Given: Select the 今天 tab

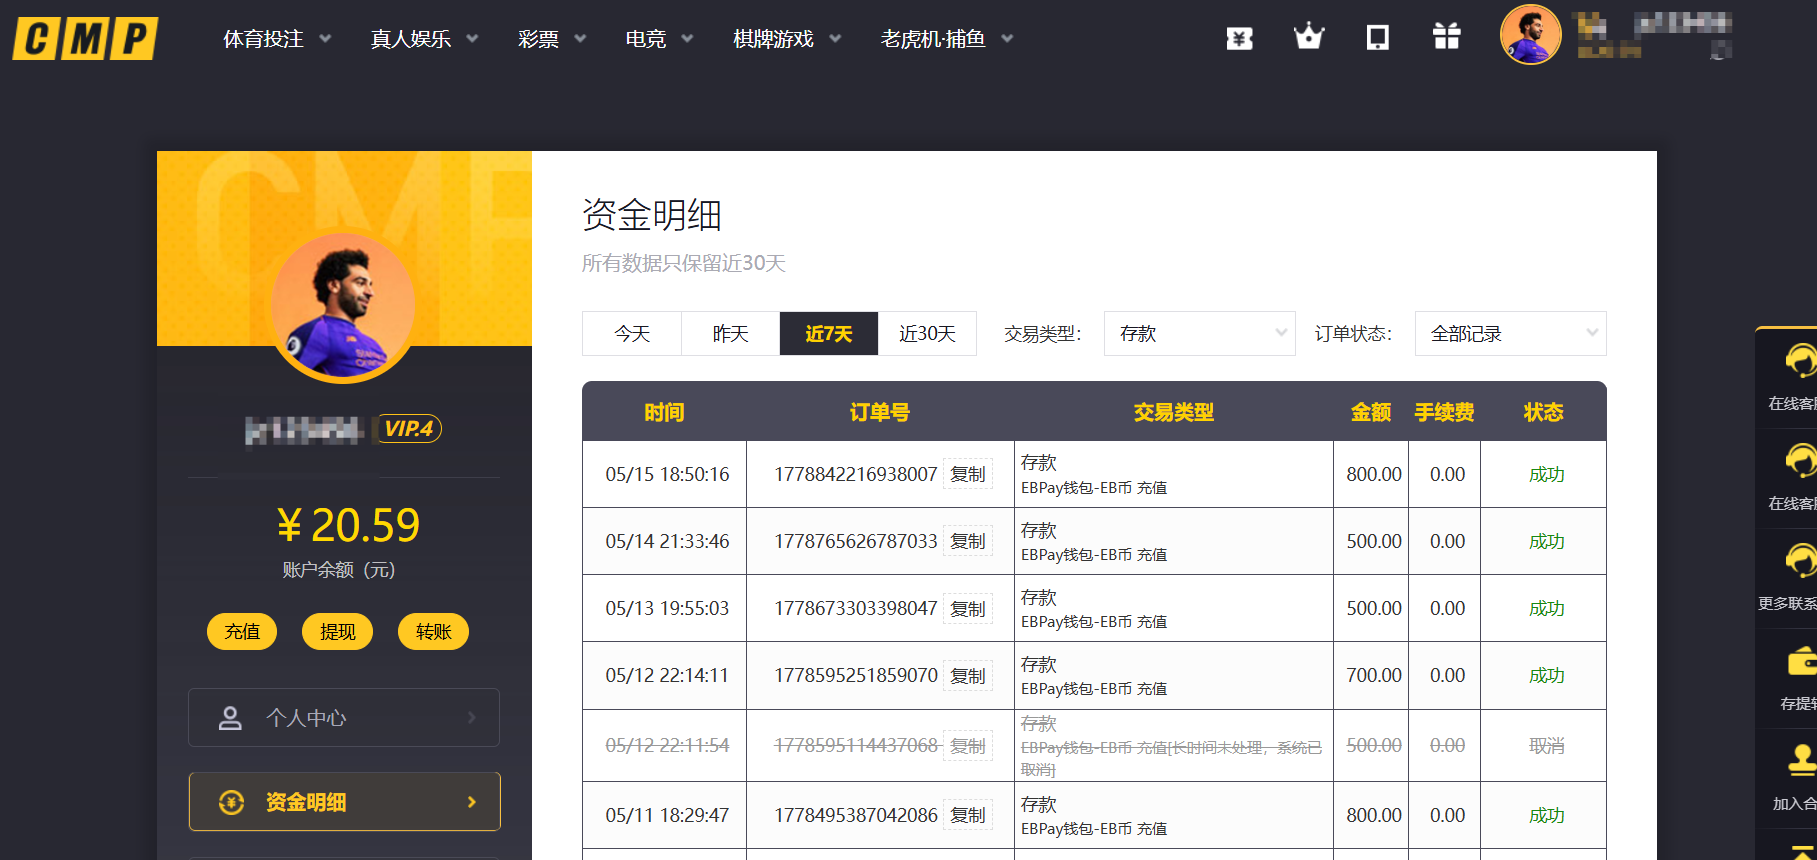Looking at the screenshot, I should pyautogui.click(x=632, y=334).
